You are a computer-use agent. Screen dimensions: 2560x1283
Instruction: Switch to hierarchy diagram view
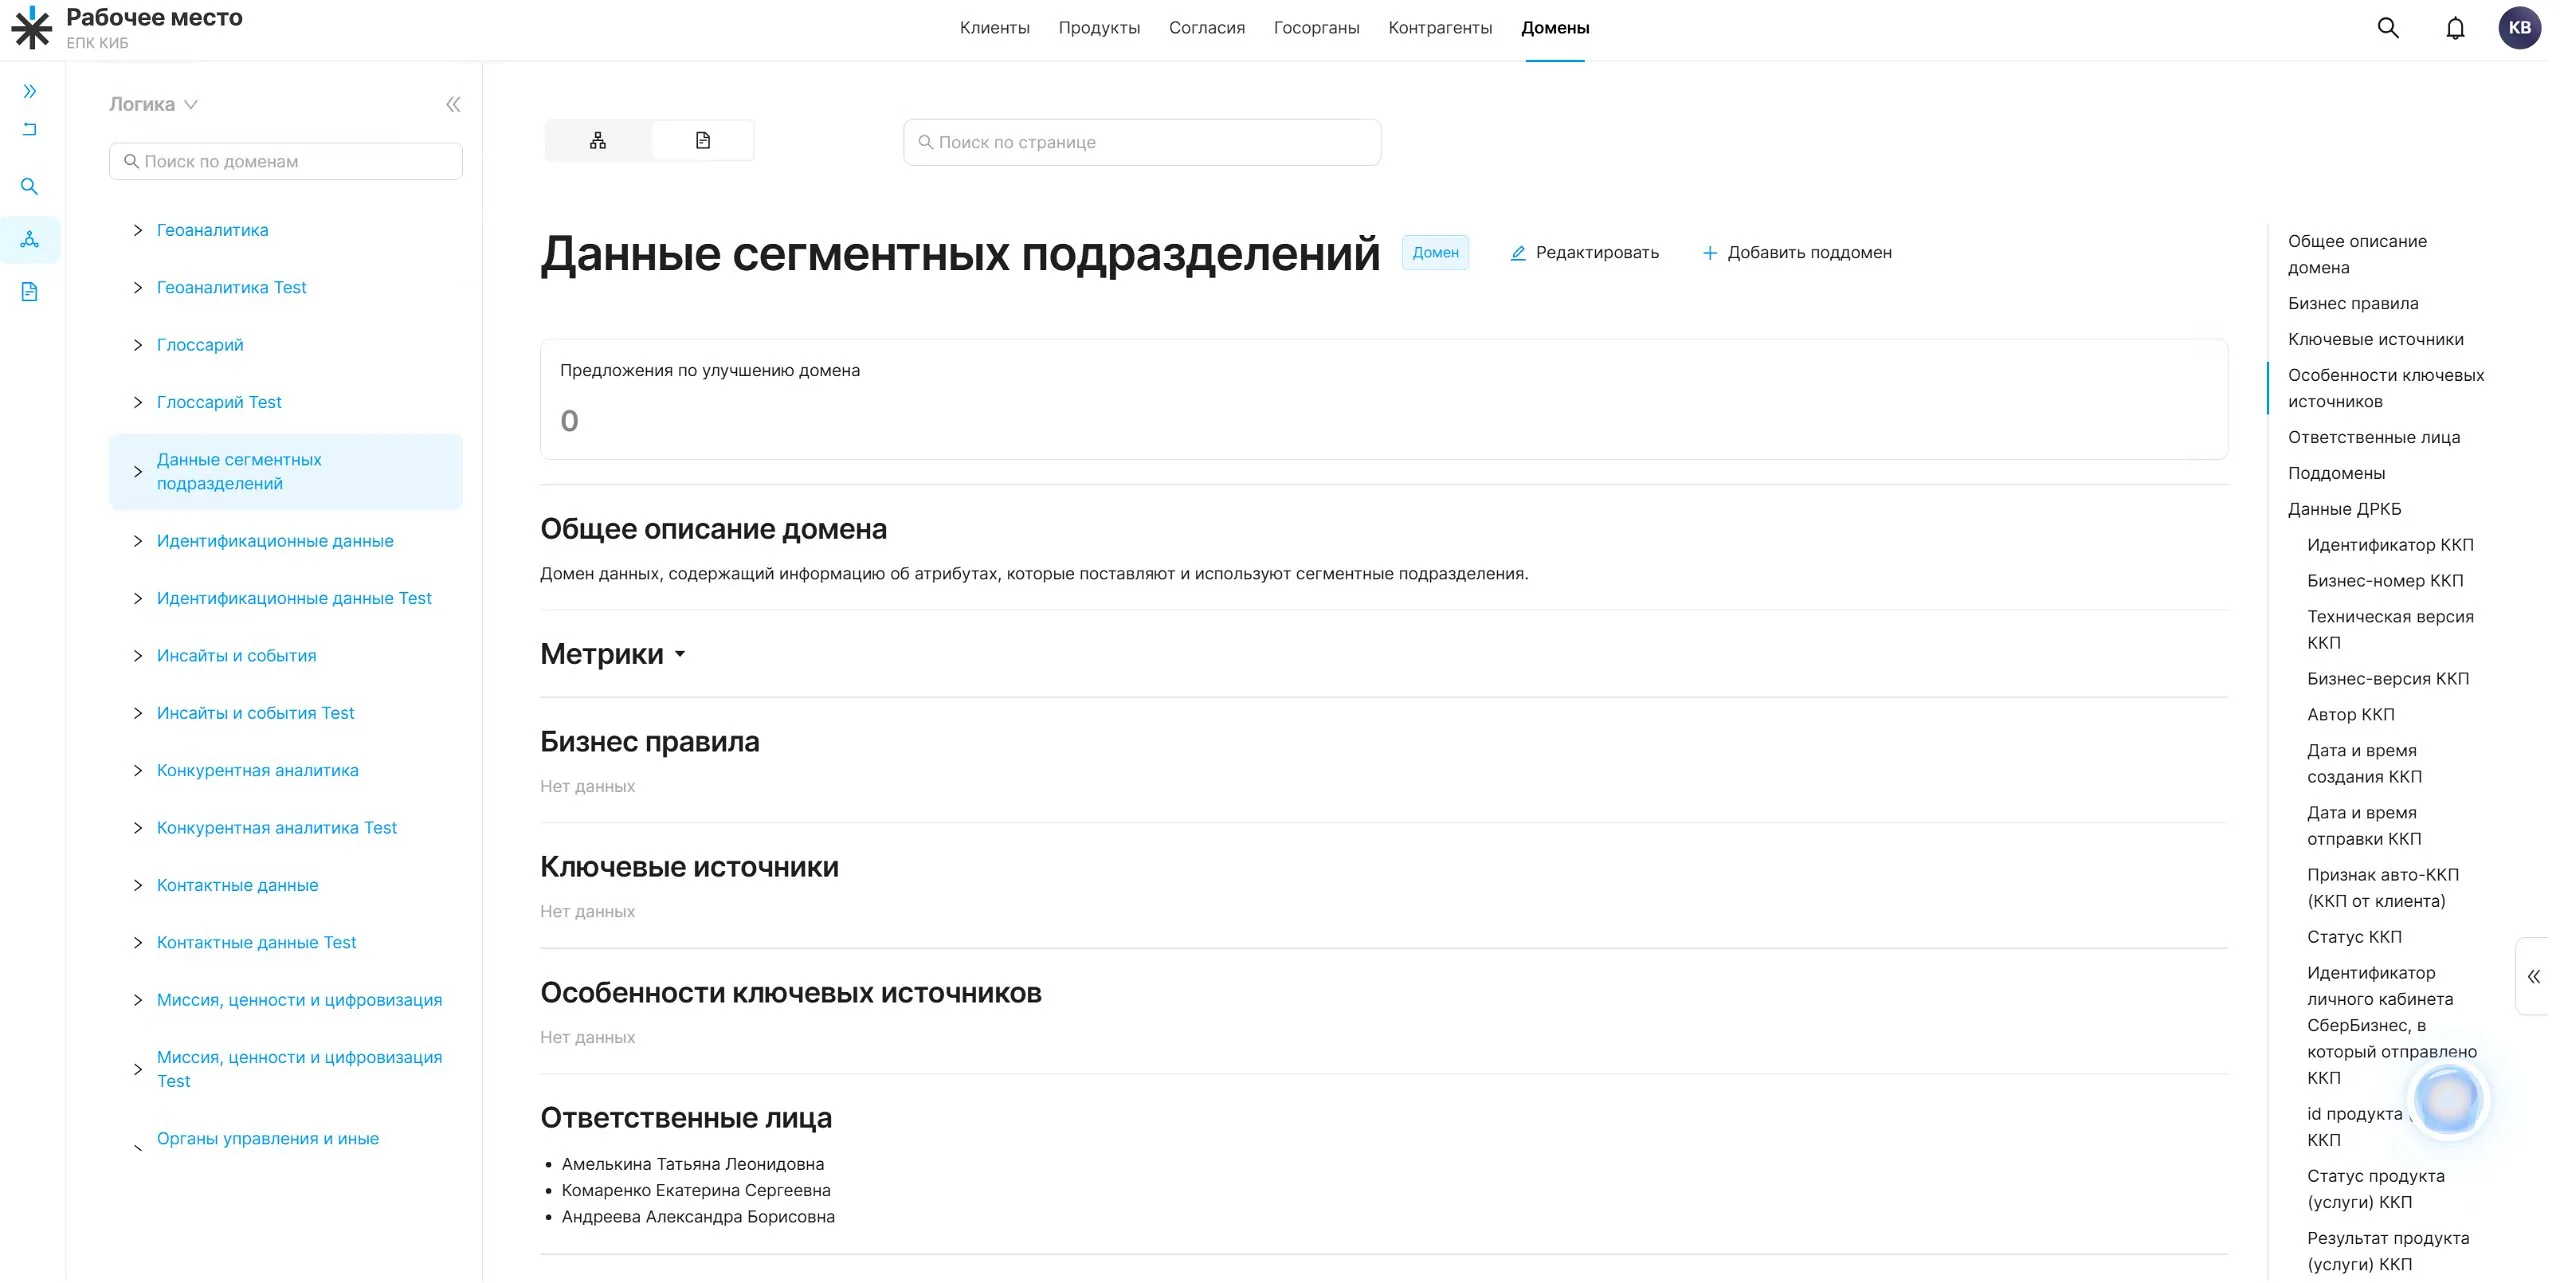(x=598, y=141)
